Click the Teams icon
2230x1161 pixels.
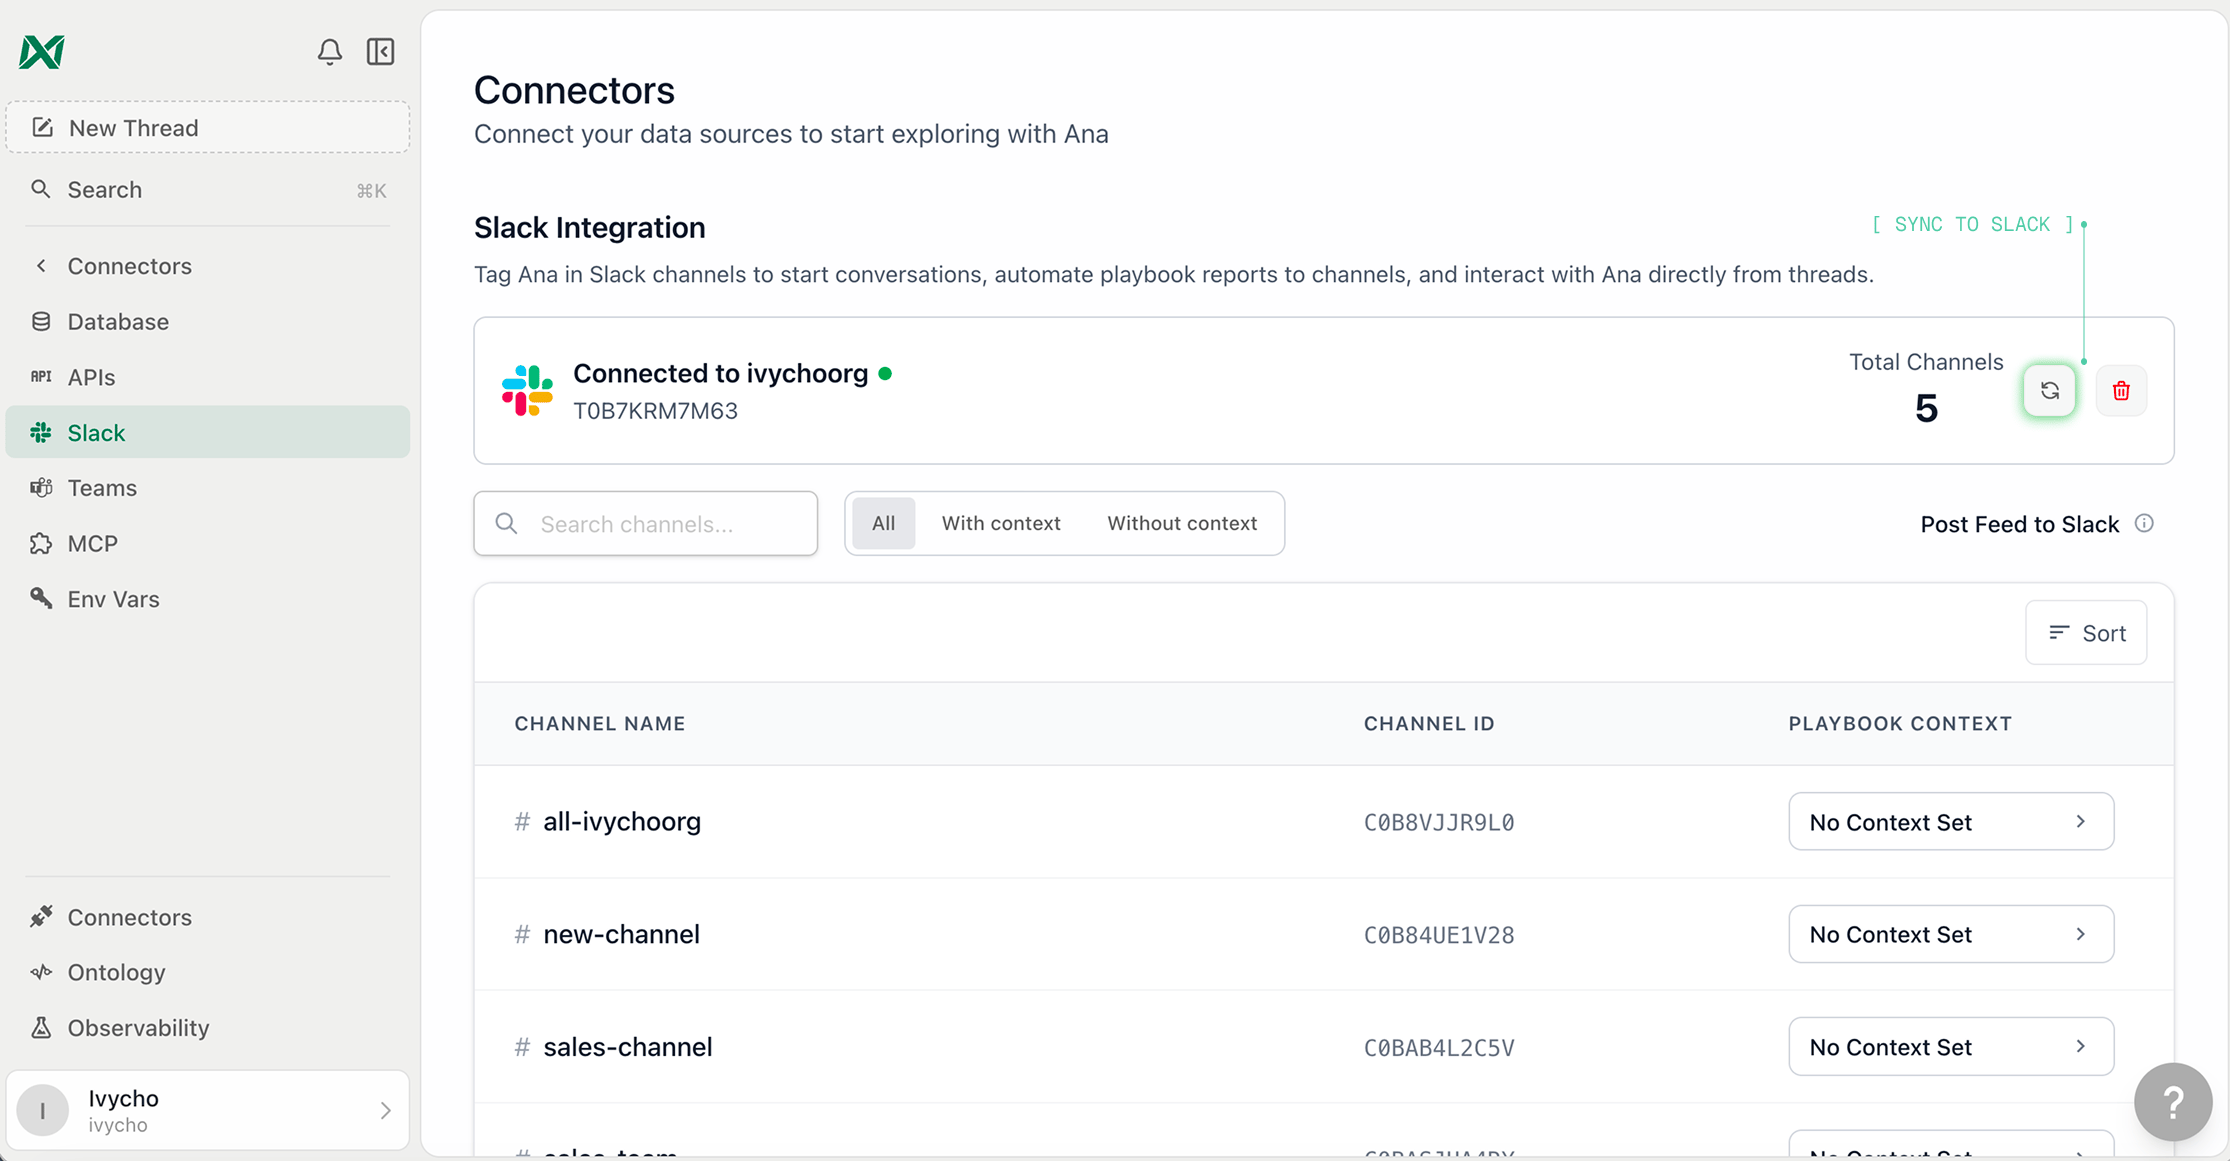(41, 488)
